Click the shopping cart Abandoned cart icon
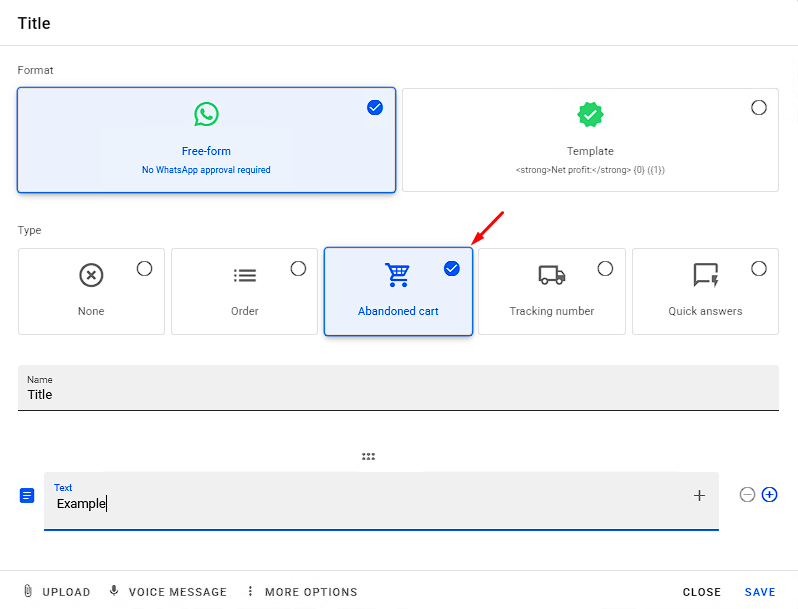 tap(397, 275)
